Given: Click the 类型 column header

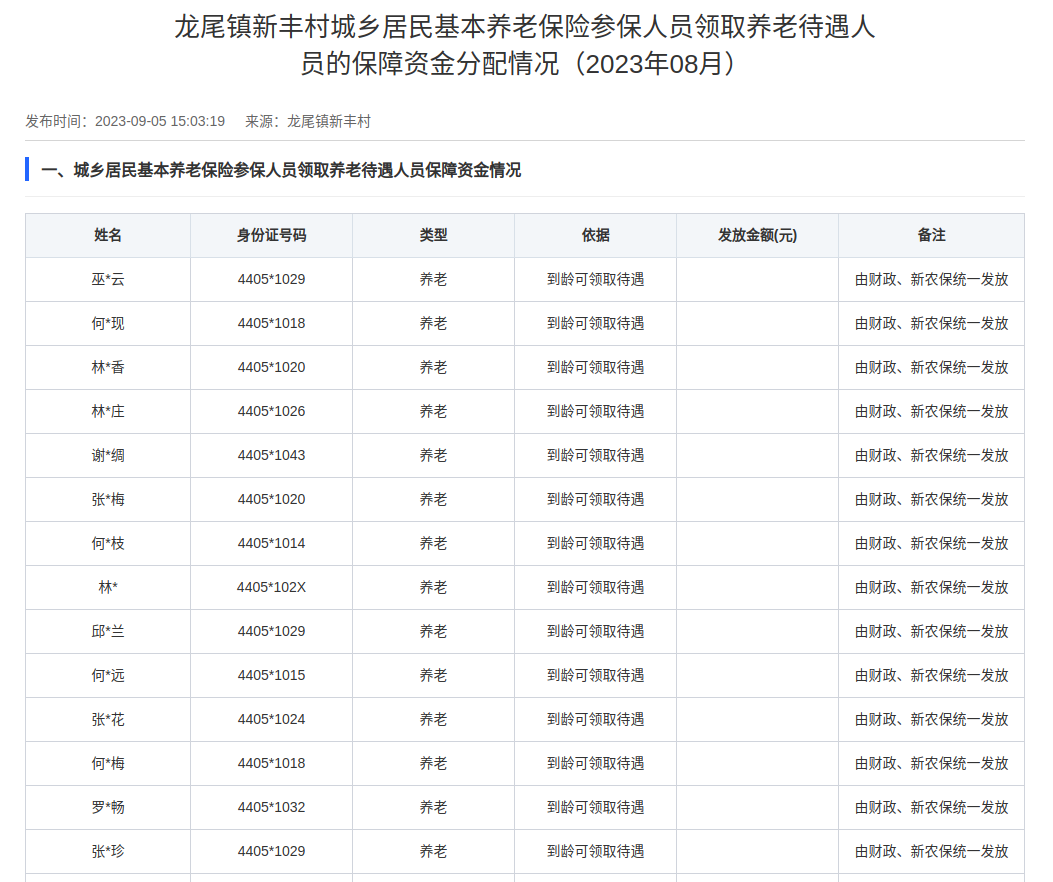Looking at the screenshot, I should [433, 235].
